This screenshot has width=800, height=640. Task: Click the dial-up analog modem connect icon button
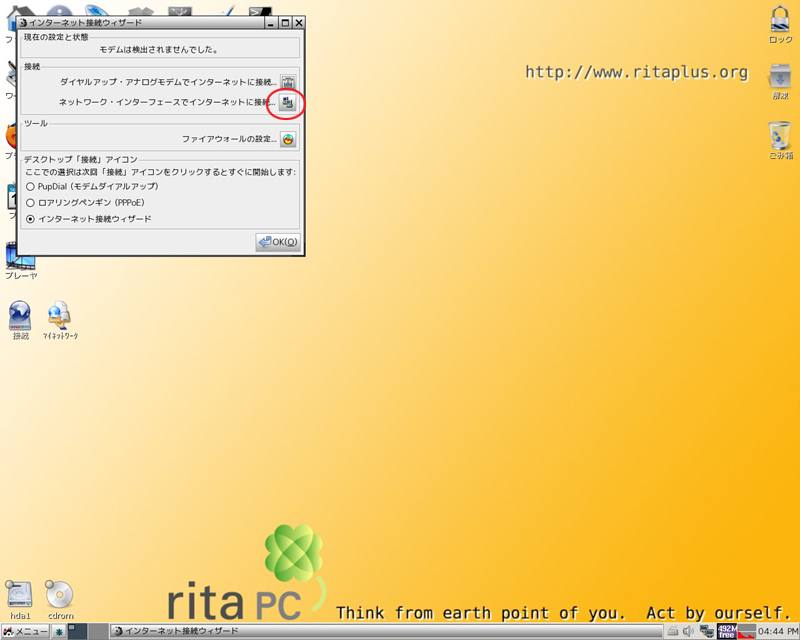pos(288,82)
